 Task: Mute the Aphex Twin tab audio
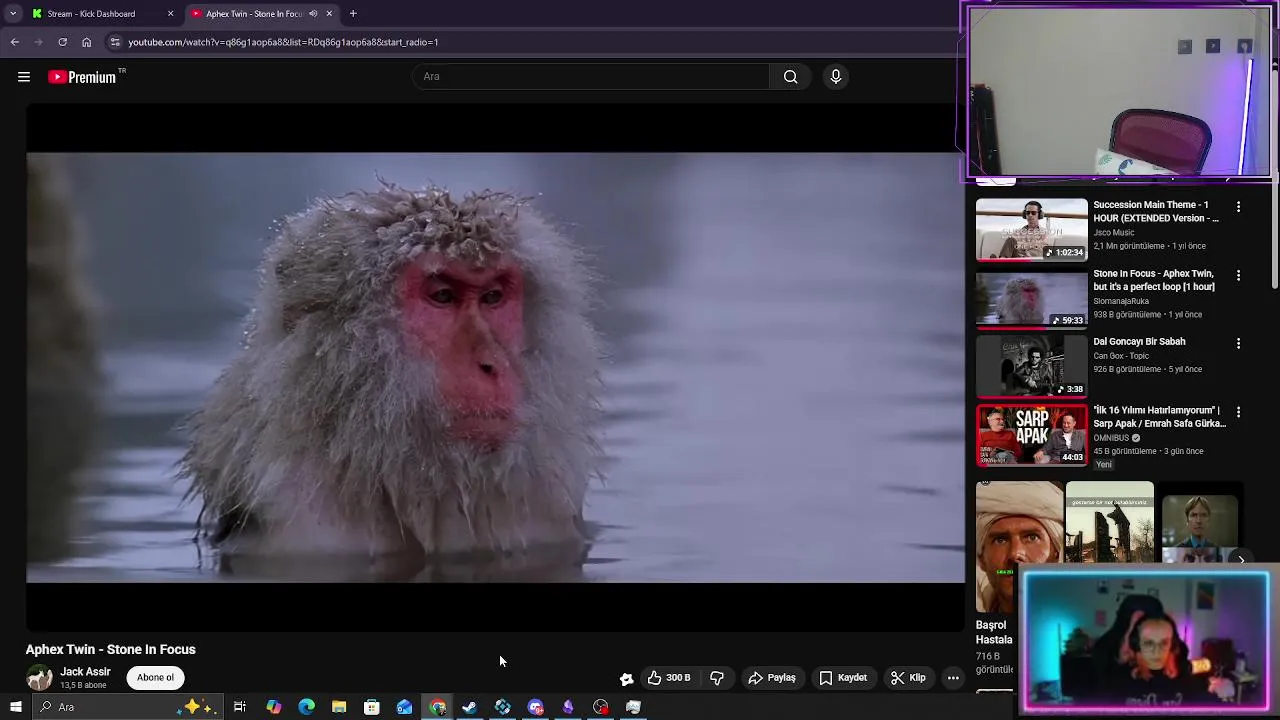313,14
